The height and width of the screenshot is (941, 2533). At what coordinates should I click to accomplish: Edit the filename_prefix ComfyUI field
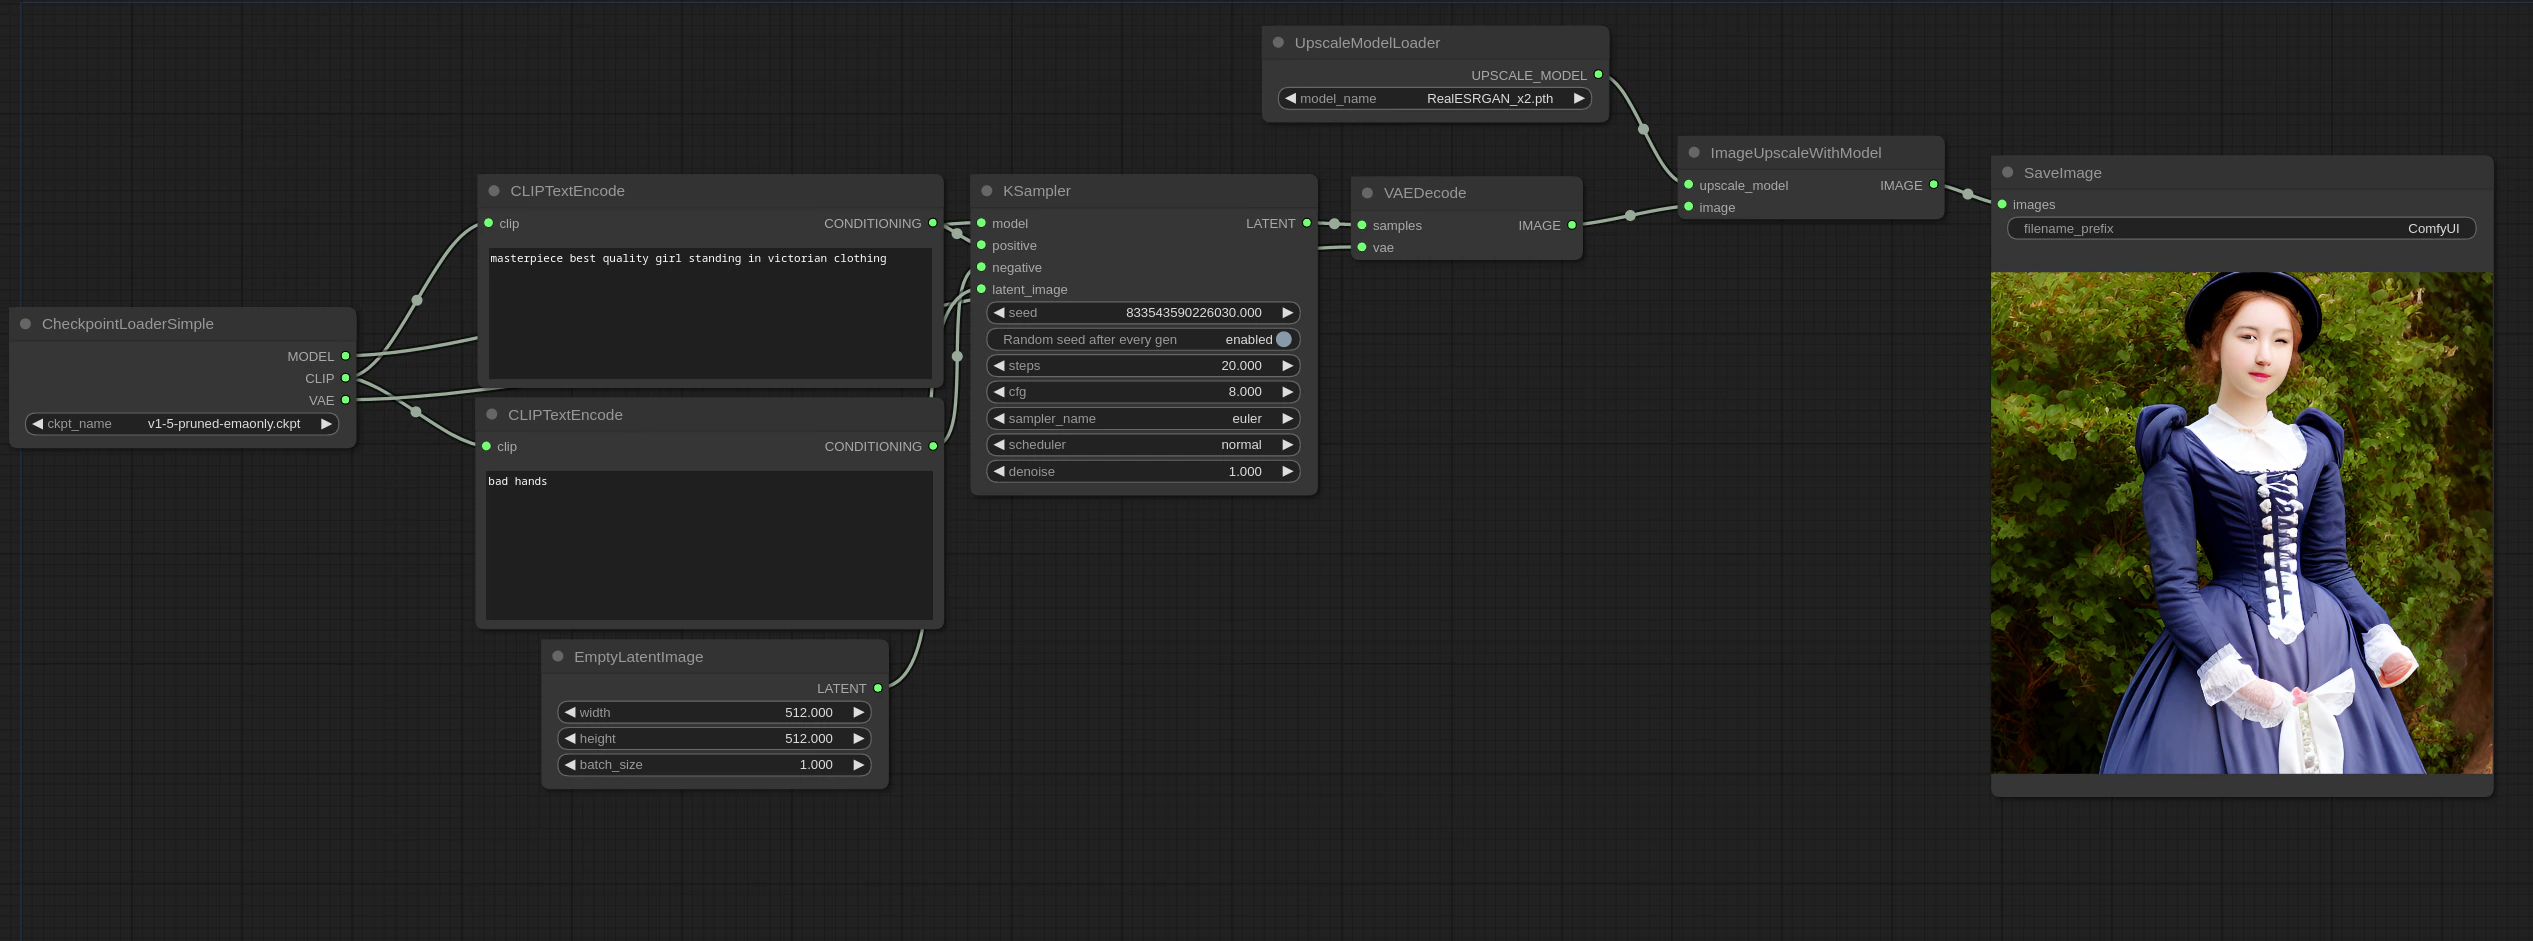[2240, 228]
